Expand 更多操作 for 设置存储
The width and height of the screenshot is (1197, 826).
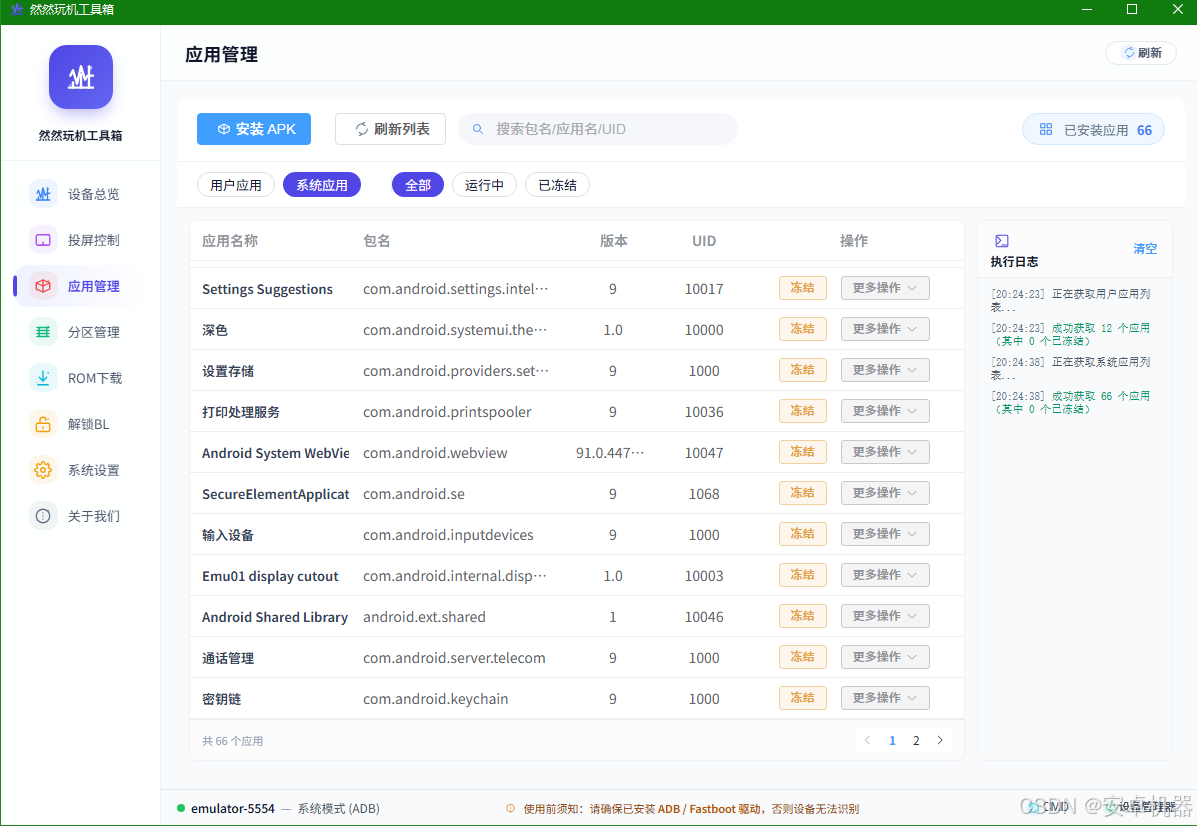(x=885, y=370)
